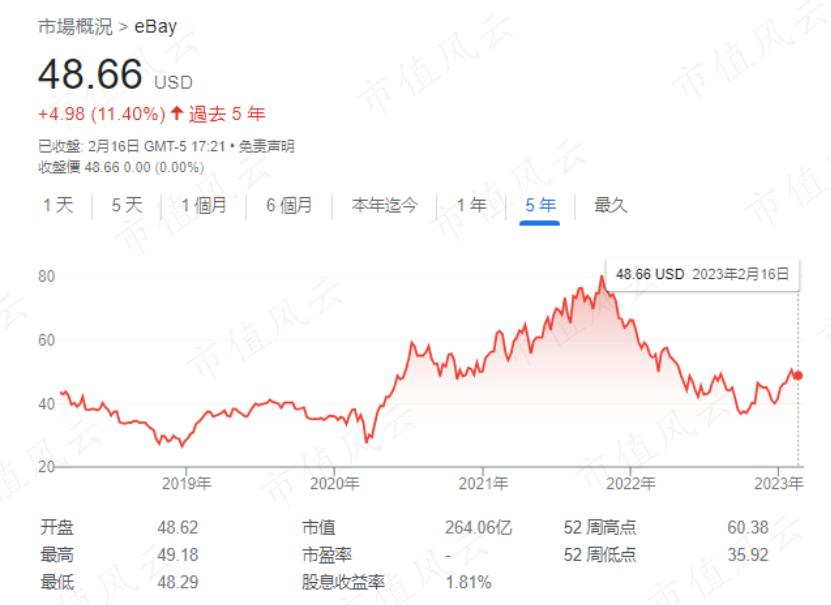Click the 收盤價 48.66 closing price line
Viewport: 831px width, 605px height.
[x=121, y=167]
